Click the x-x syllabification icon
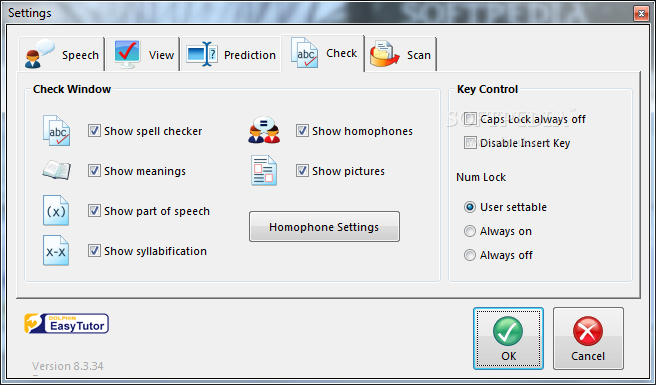 (56, 250)
